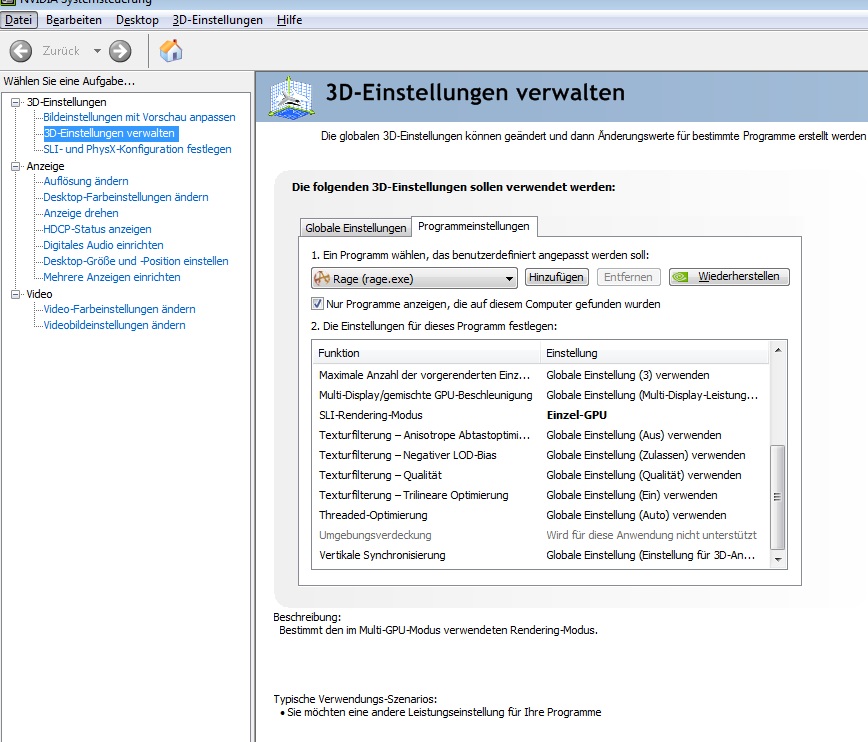868x742 pixels.
Task: Go to the Home icon
Action: 171,50
